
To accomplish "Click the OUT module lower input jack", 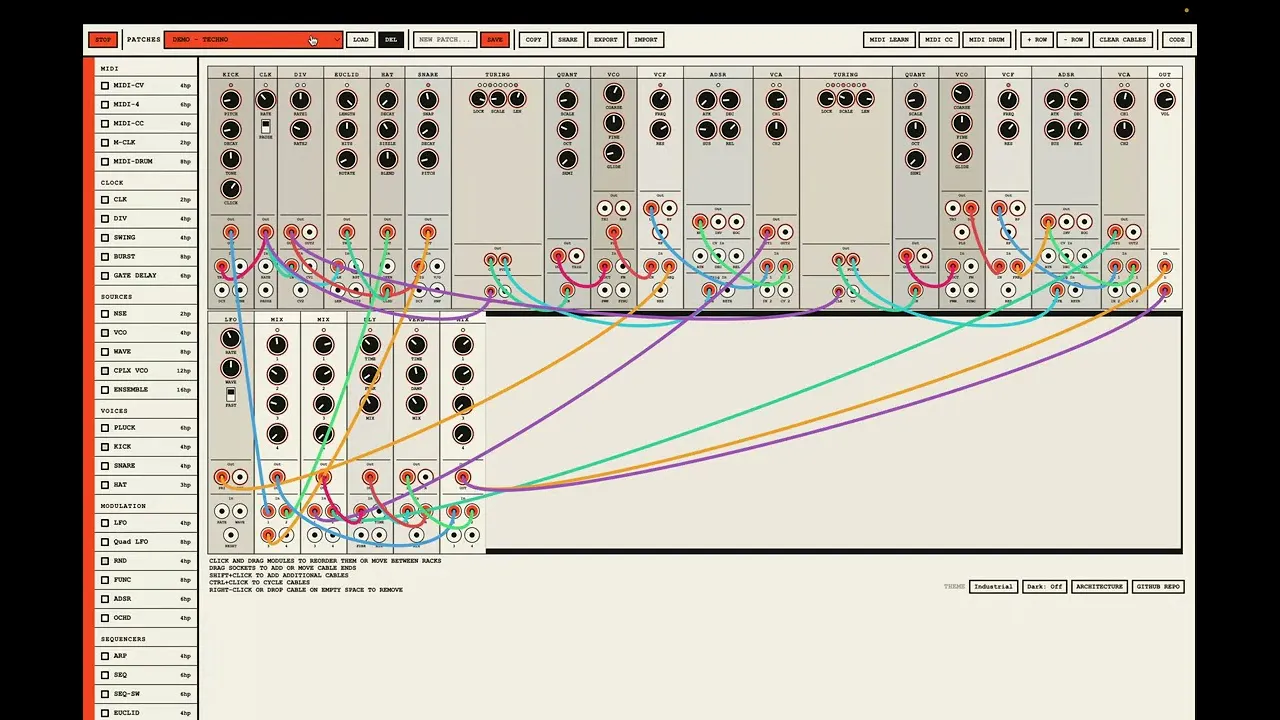I will [x=1164, y=290].
